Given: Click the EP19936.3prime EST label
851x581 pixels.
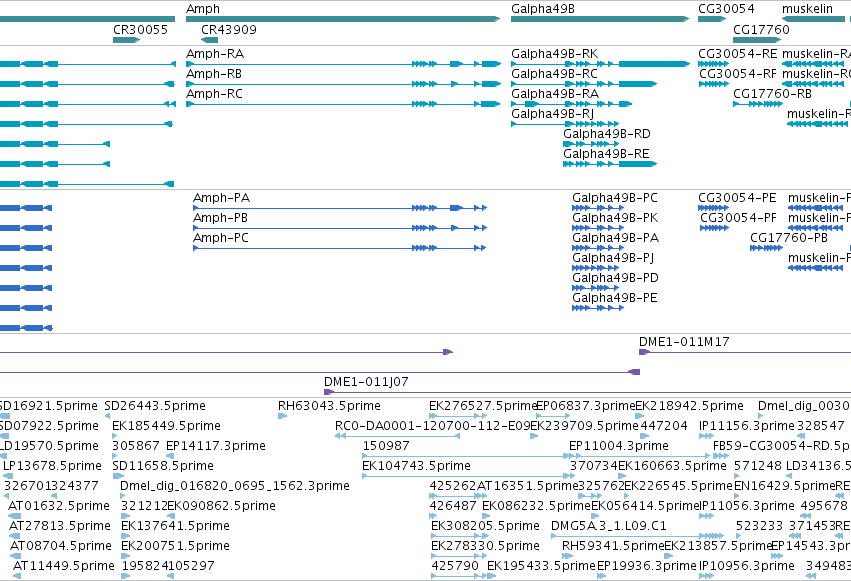Looking at the screenshot, I should tap(646, 567).
